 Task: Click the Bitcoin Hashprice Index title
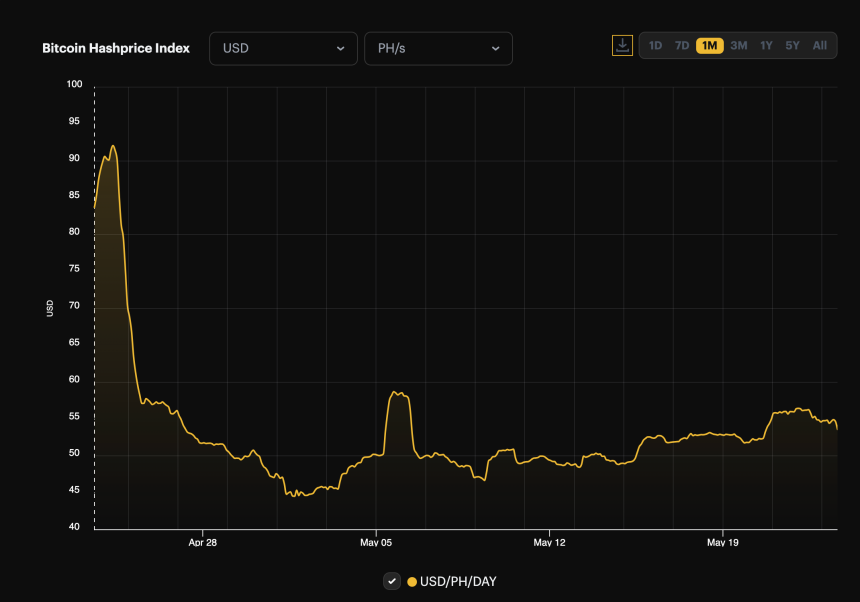(x=116, y=48)
